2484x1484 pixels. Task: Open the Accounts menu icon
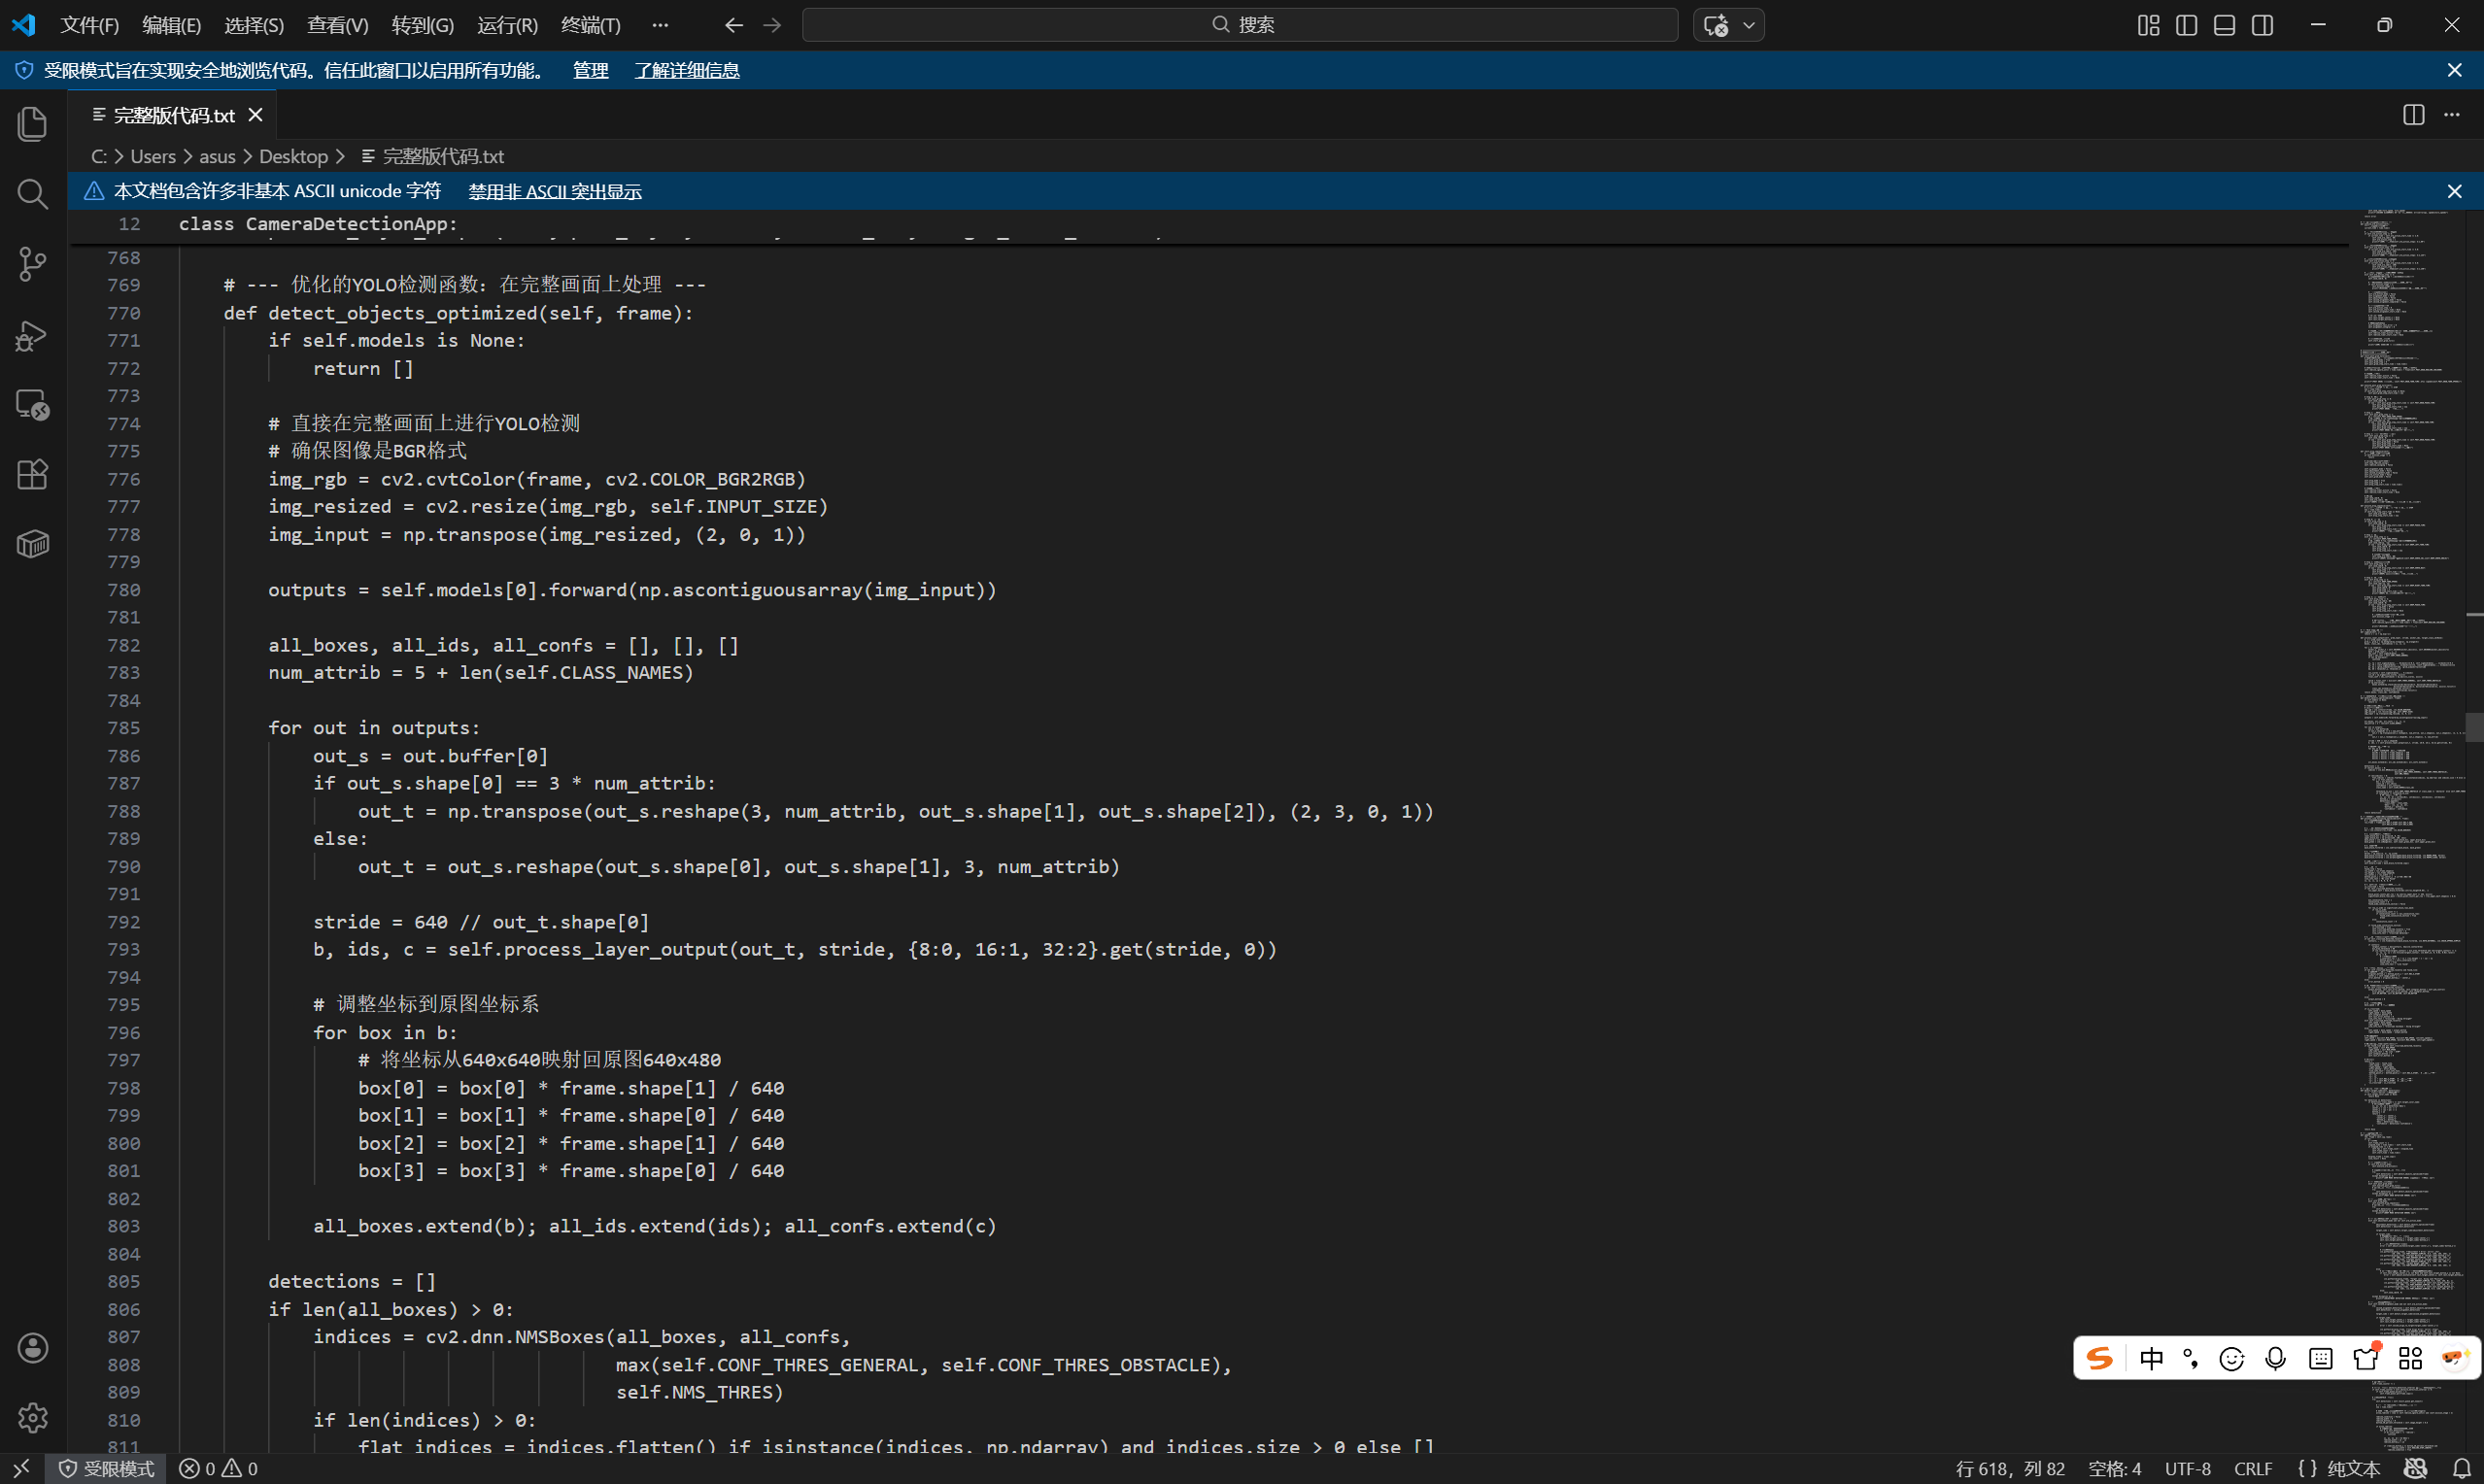tap(32, 1347)
